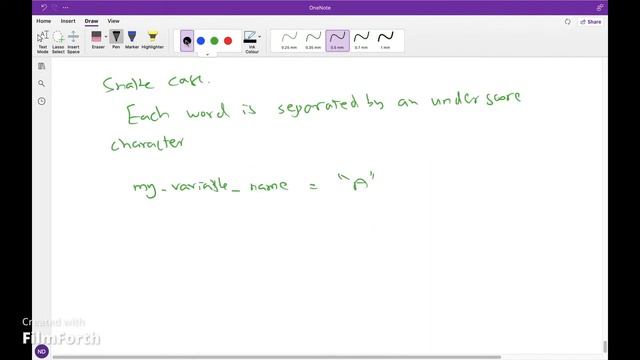This screenshot has width=640, height=360.
Task: Pick the green ink colour swatch
Action: pos(214,41)
